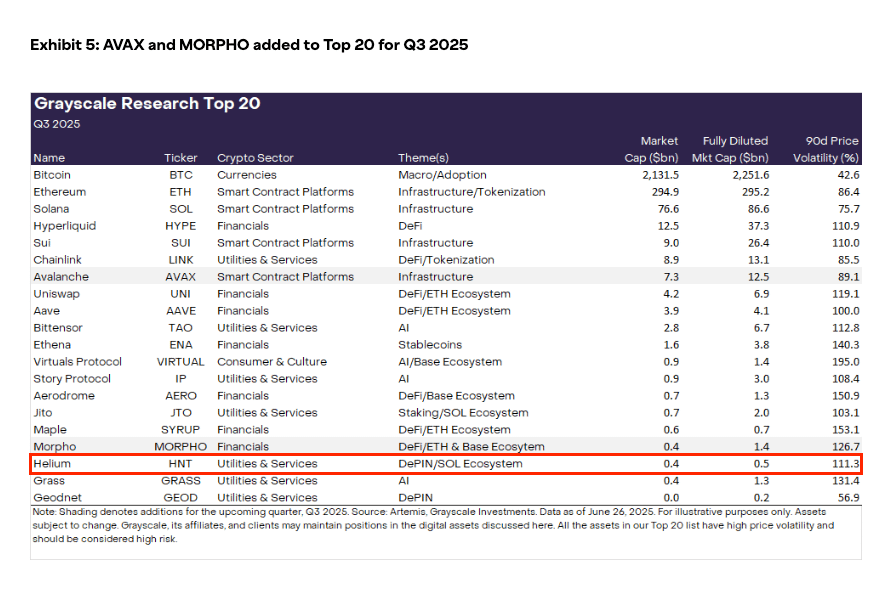Click the 'Bittensor' name cell
Screen dimensions: 888x598
point(58,328)
